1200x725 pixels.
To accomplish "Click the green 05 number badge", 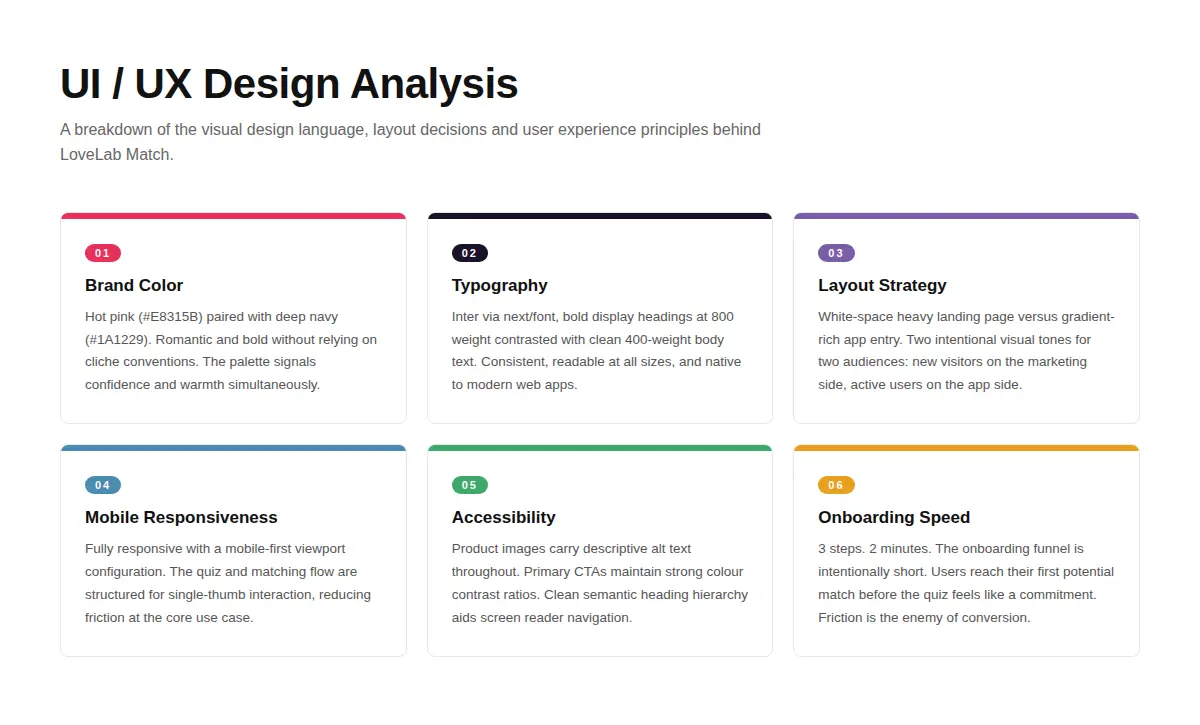I will [470, 485].
